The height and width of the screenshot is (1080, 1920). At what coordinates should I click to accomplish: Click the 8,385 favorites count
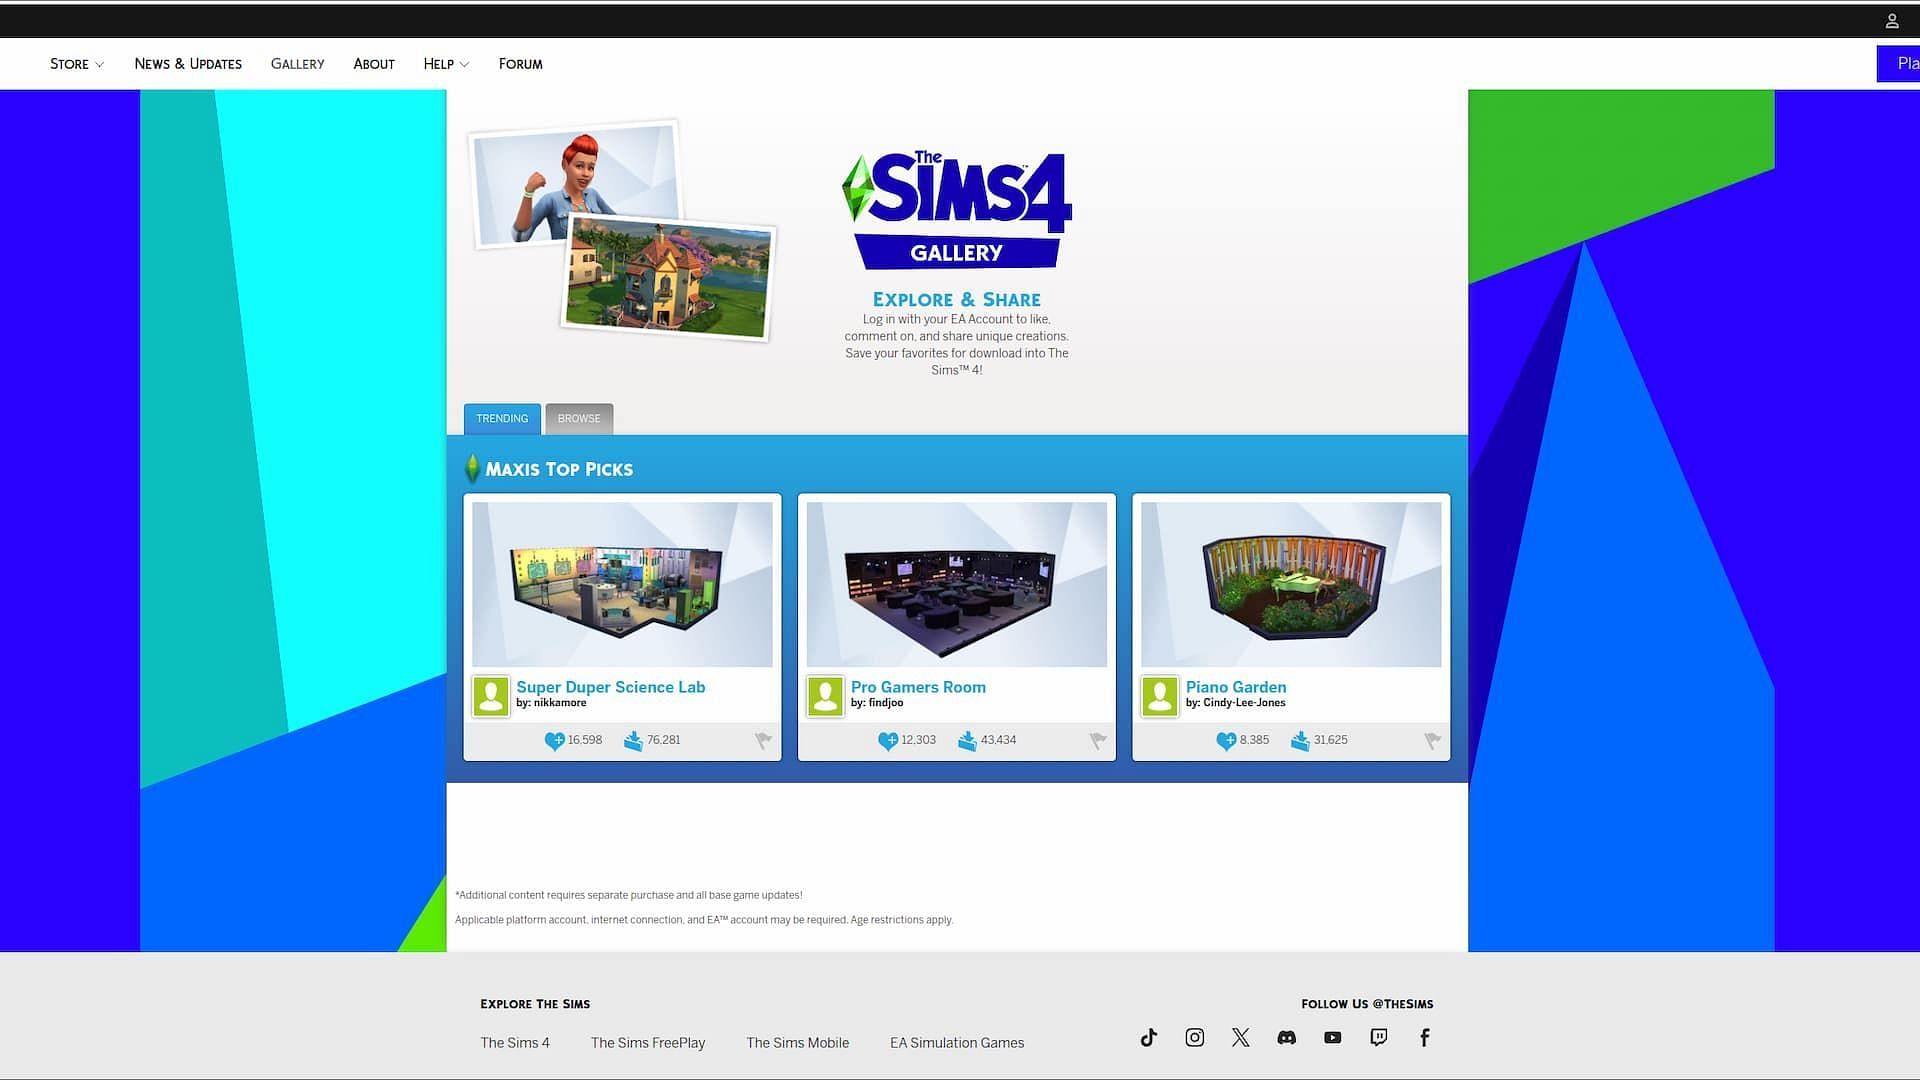(1254, 741)
